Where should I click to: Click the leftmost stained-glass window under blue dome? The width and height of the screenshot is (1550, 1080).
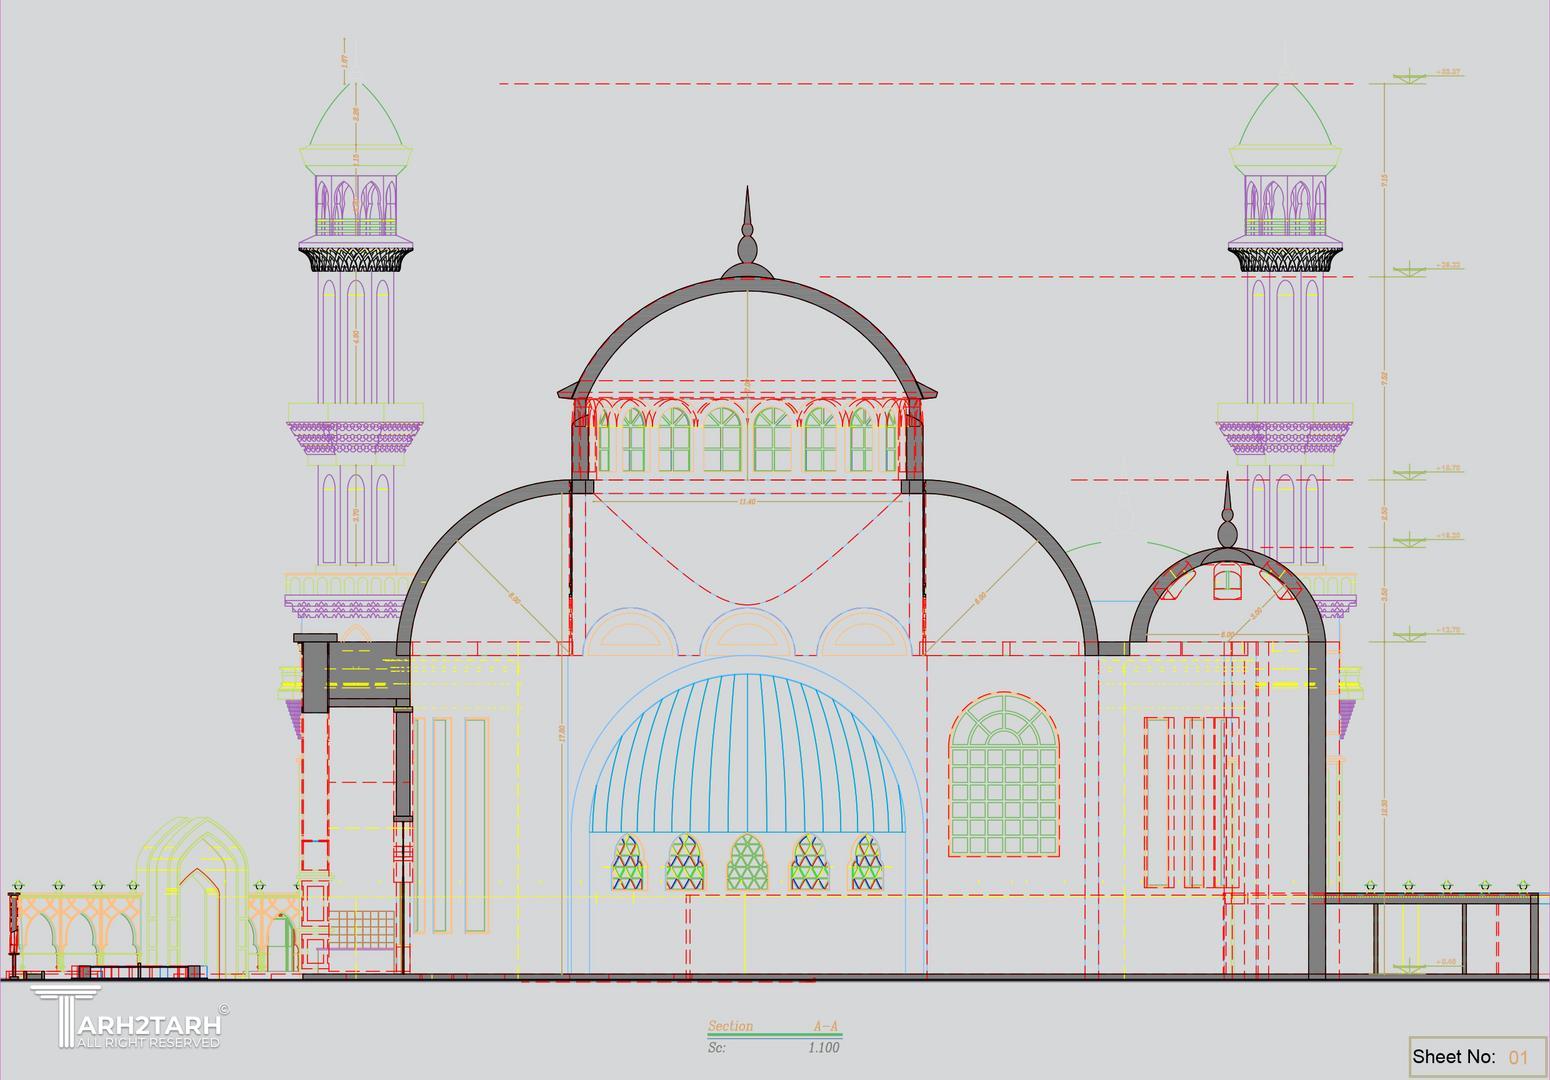point(626,863)
